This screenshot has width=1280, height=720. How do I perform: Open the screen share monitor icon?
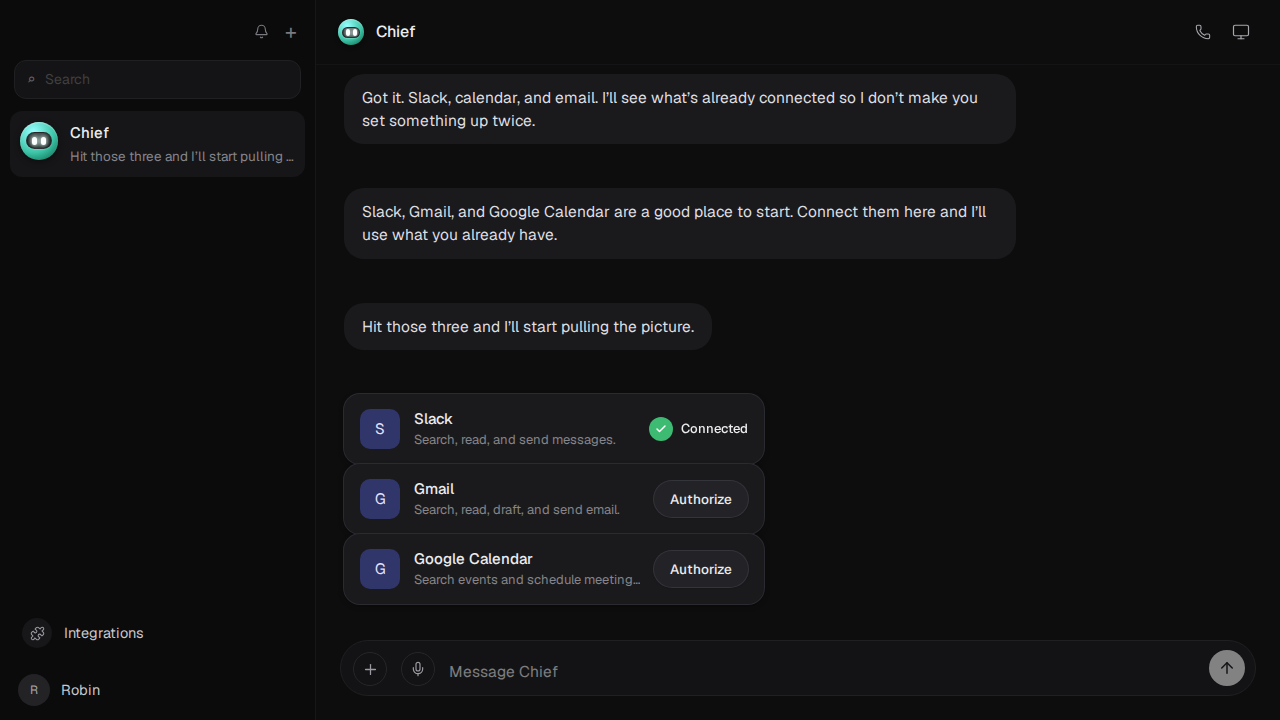click(1241, 32)
